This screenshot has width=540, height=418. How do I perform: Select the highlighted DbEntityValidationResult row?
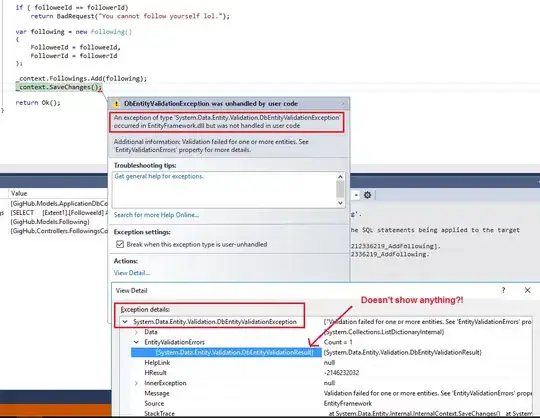pyautogui.click(x=226, y=352)
